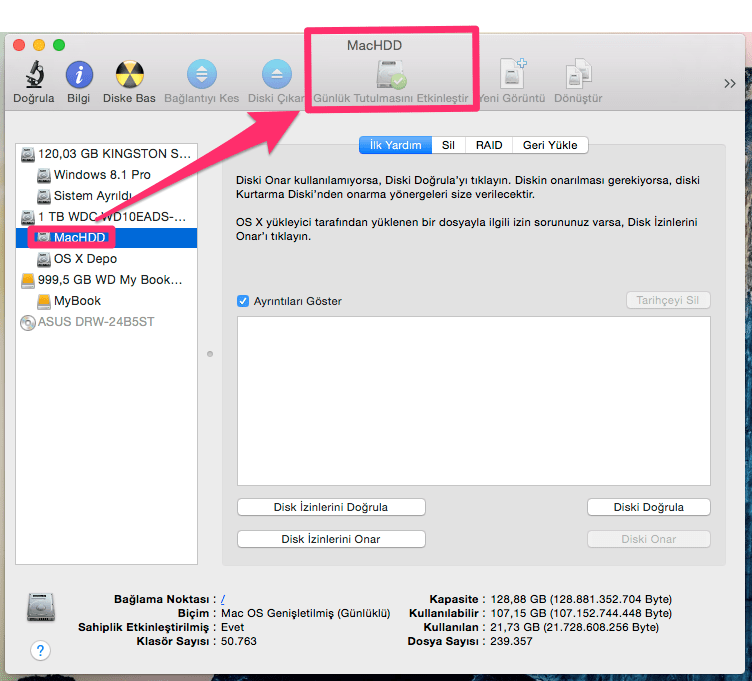This screenshot has width=752, height=681.
Task: Click the Tarihçeyi Sil button
Action: click(x=668, y=300)
